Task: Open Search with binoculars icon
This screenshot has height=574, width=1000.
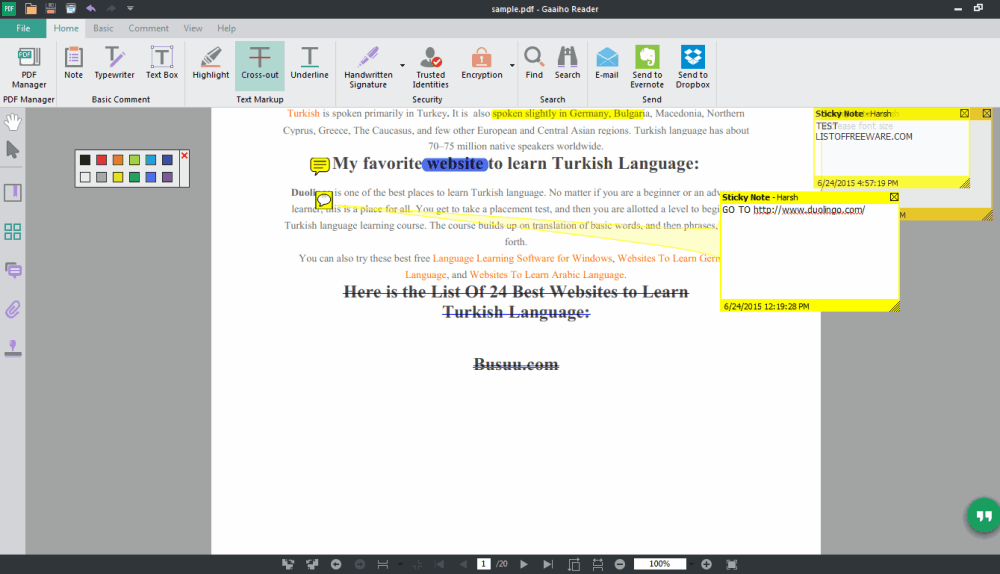Action: (567, 63)
